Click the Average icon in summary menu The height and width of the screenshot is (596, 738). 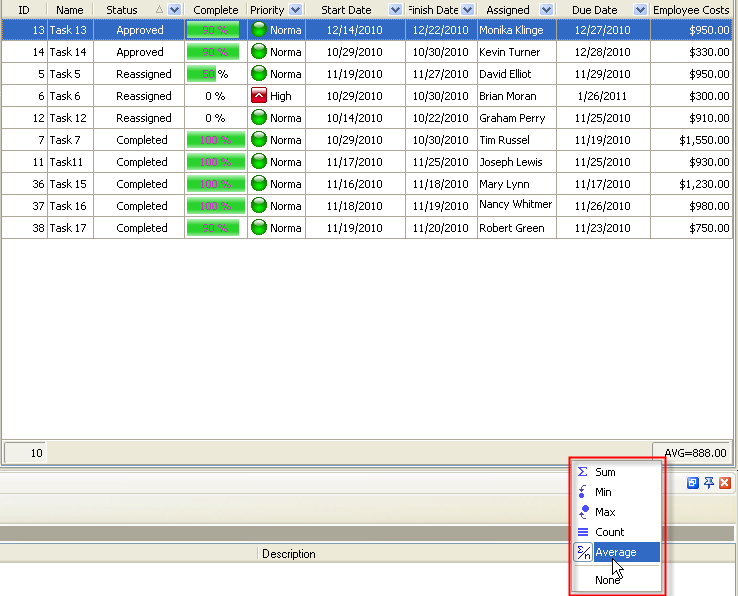(583, 552)
